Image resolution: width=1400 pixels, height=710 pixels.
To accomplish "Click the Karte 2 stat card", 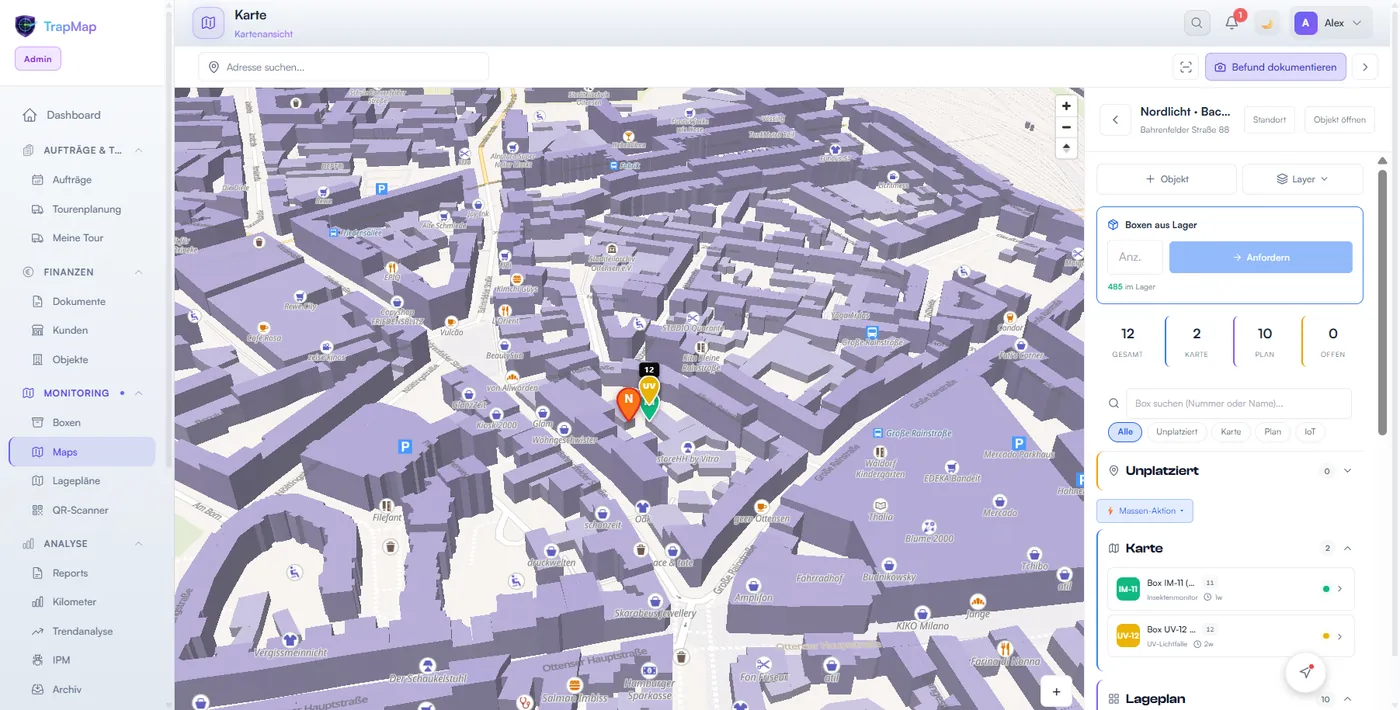I will click(x=1197, y=341).
